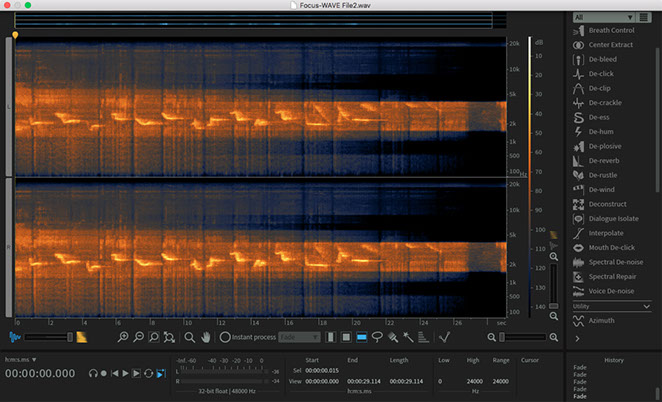Open the De-hum module
The width and height of the screenshot is (662, 402).
coord(604,130)
